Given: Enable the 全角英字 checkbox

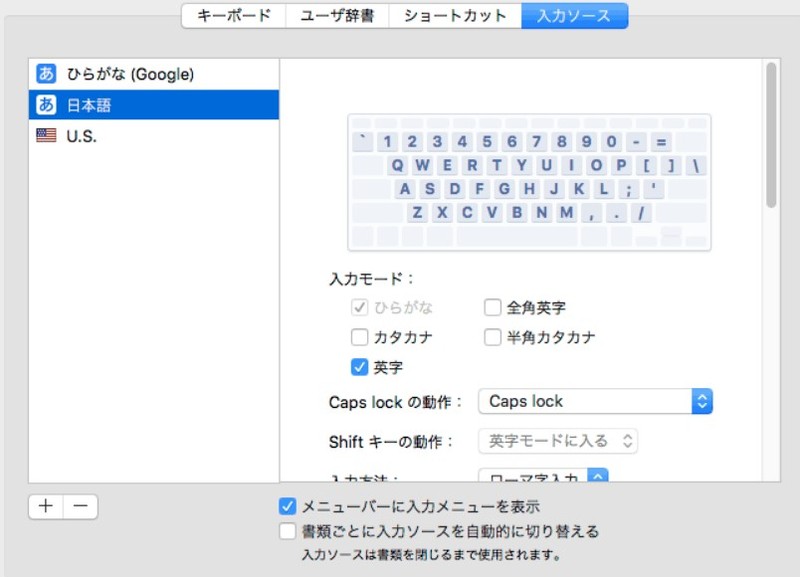Looking at the screenshot, I should click(493, 308).
